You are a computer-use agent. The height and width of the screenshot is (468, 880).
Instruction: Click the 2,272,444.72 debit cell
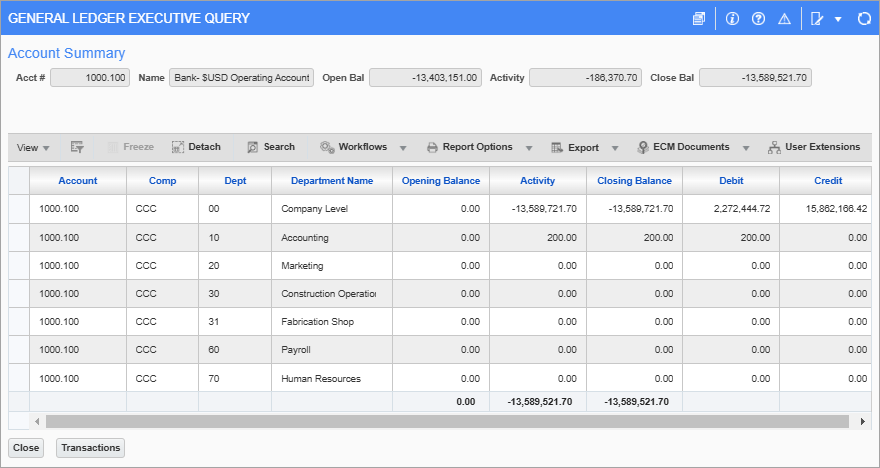731,209
